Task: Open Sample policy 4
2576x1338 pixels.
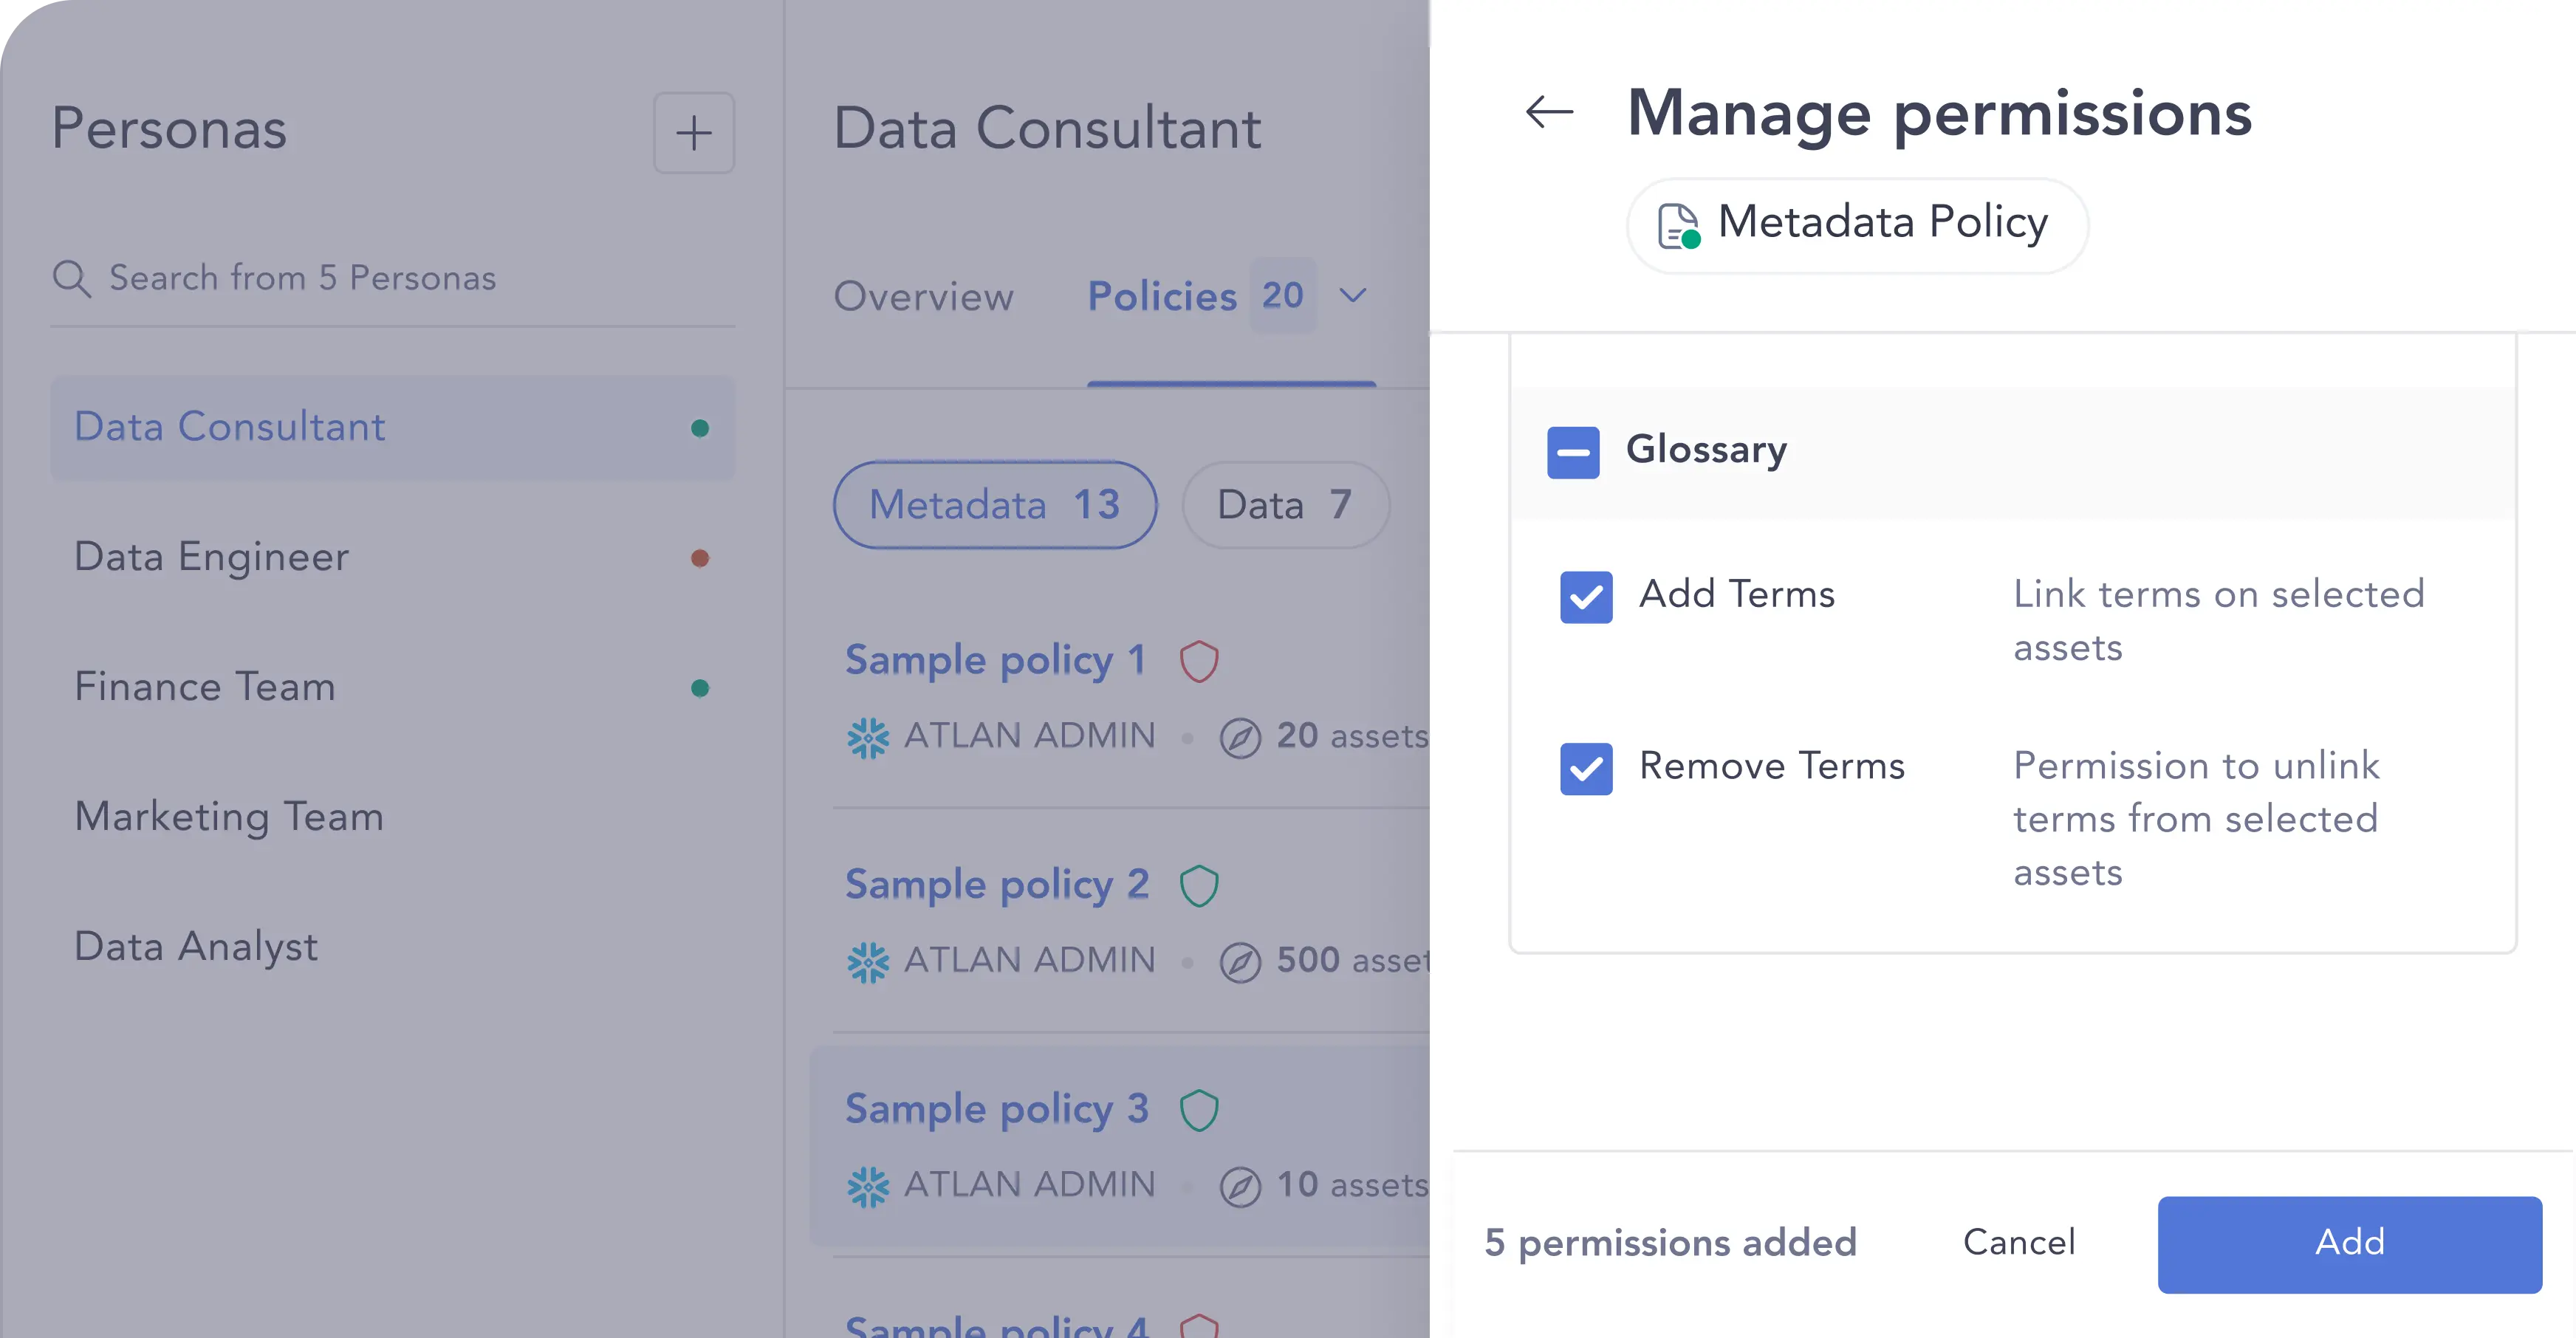Action: click(997, 1326)
